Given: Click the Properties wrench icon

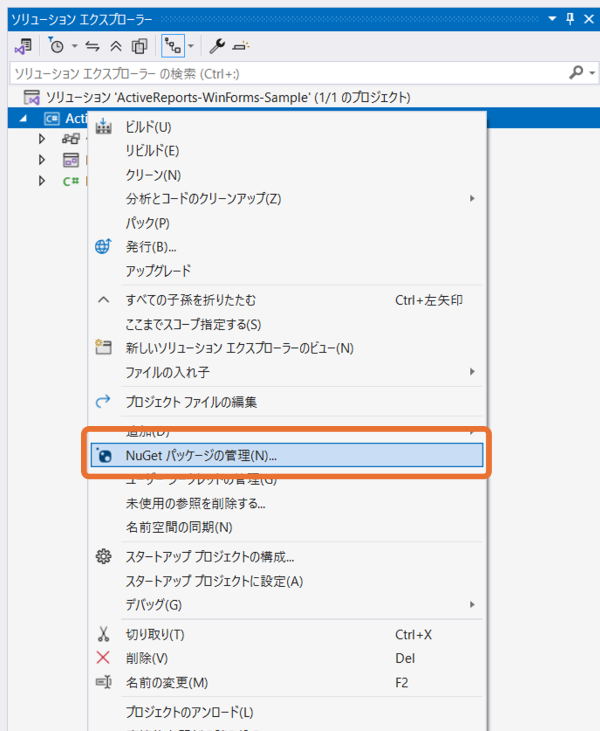Looking at the screenshot, I should click(217, 46).
